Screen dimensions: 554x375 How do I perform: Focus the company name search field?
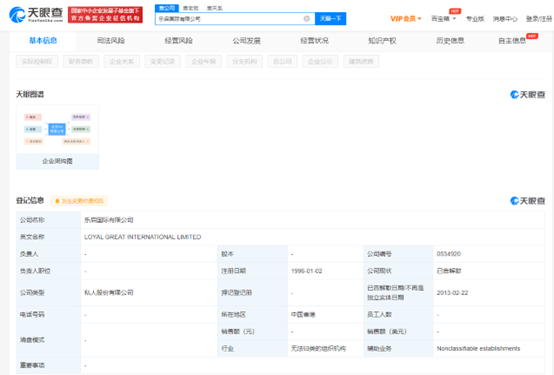click(x=230, y=18)
